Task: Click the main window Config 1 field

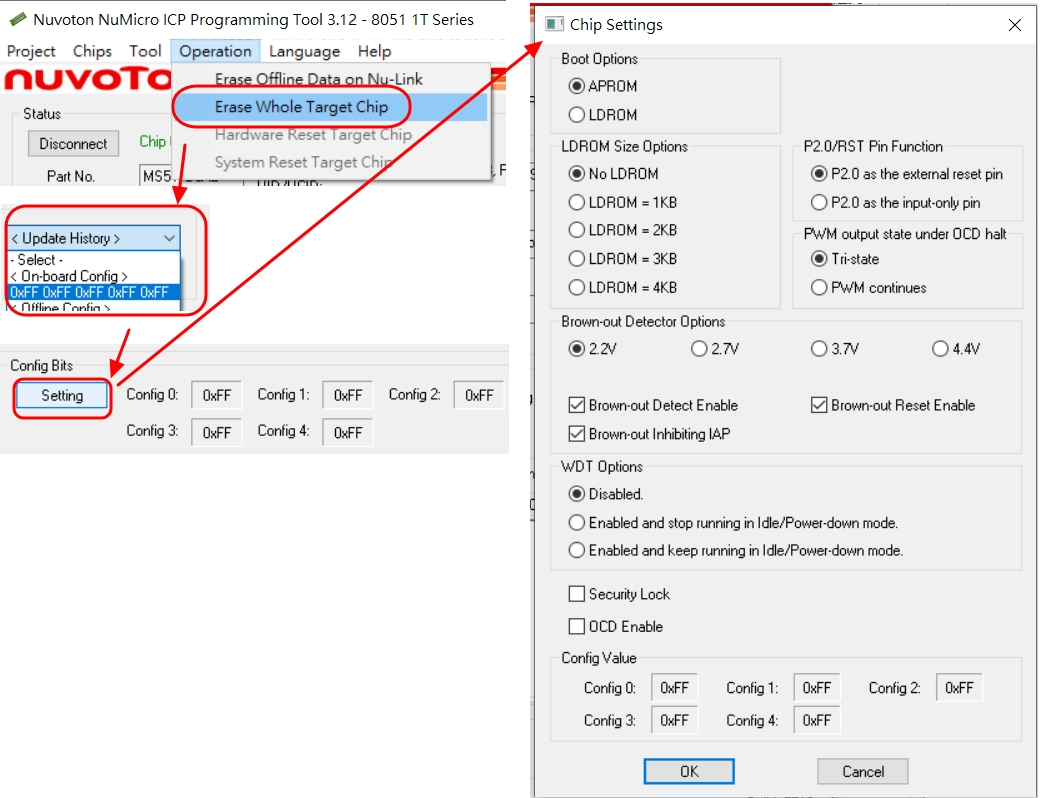Action: tap(348, 395)
